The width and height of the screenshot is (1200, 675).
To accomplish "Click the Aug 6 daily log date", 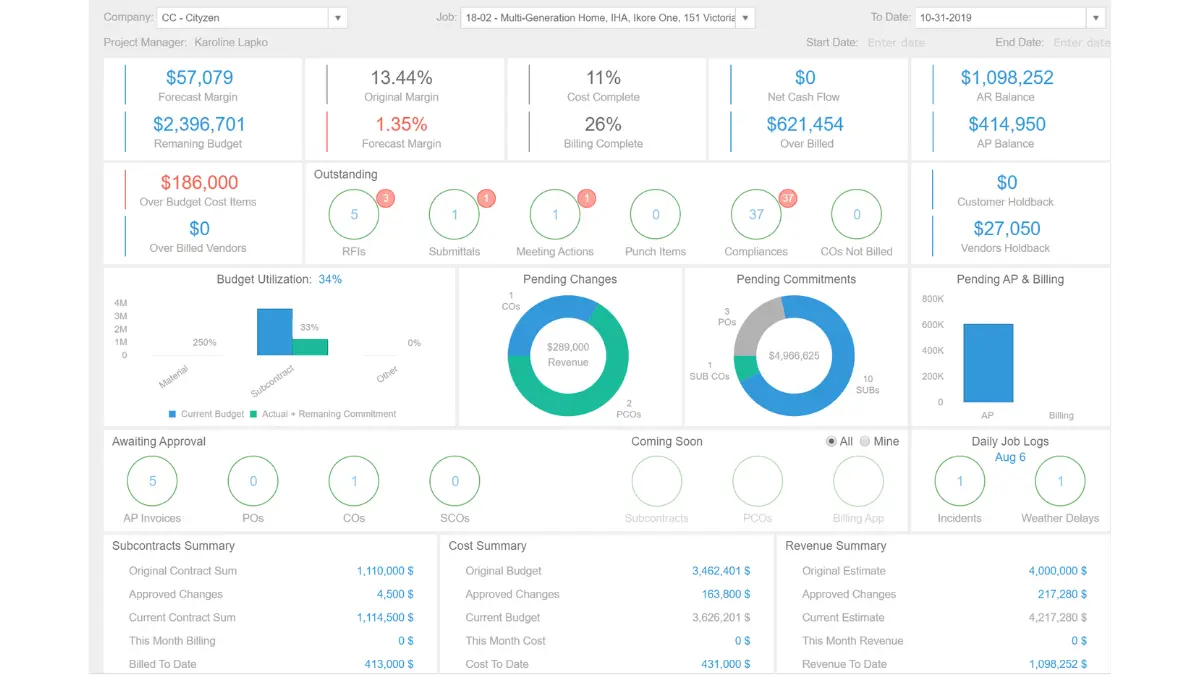I will [x=1010, y=457].
